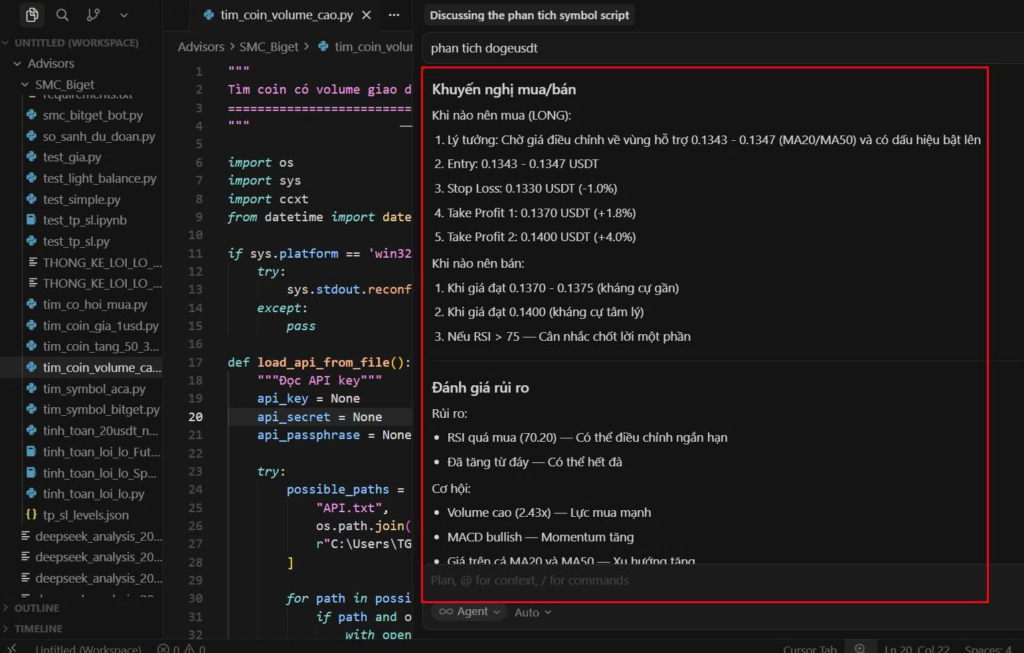The height and width of the screenshot is (653, 1024).
Task: Collapse the SMC_Biget folder
Action: 25,85
